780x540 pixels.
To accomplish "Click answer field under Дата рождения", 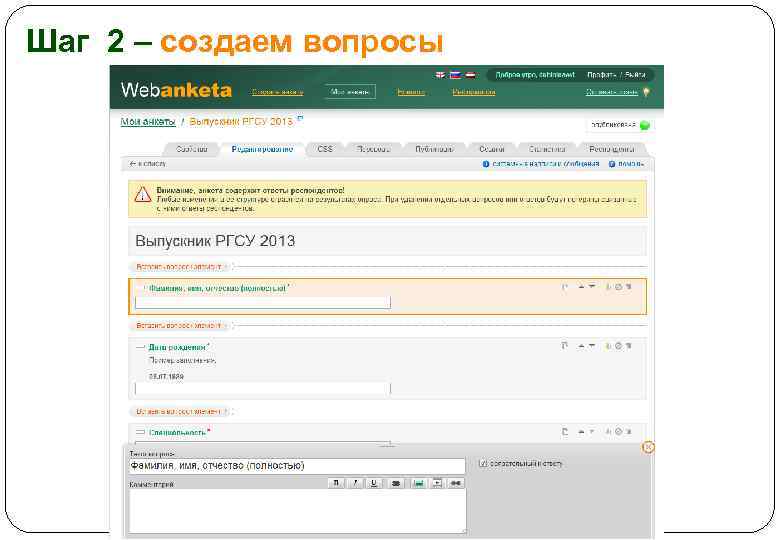I will [x=263, y=388].
